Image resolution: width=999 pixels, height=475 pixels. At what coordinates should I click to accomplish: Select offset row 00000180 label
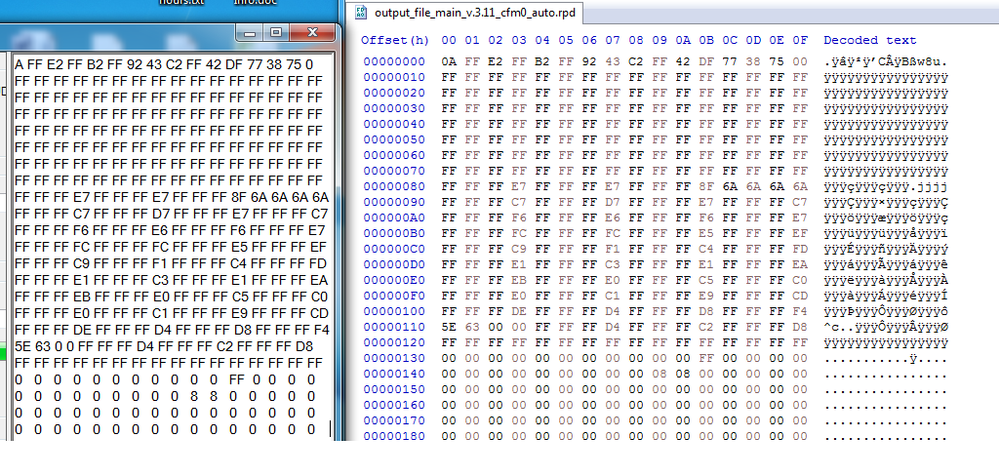pyautogui.click(x=394, y=436)
